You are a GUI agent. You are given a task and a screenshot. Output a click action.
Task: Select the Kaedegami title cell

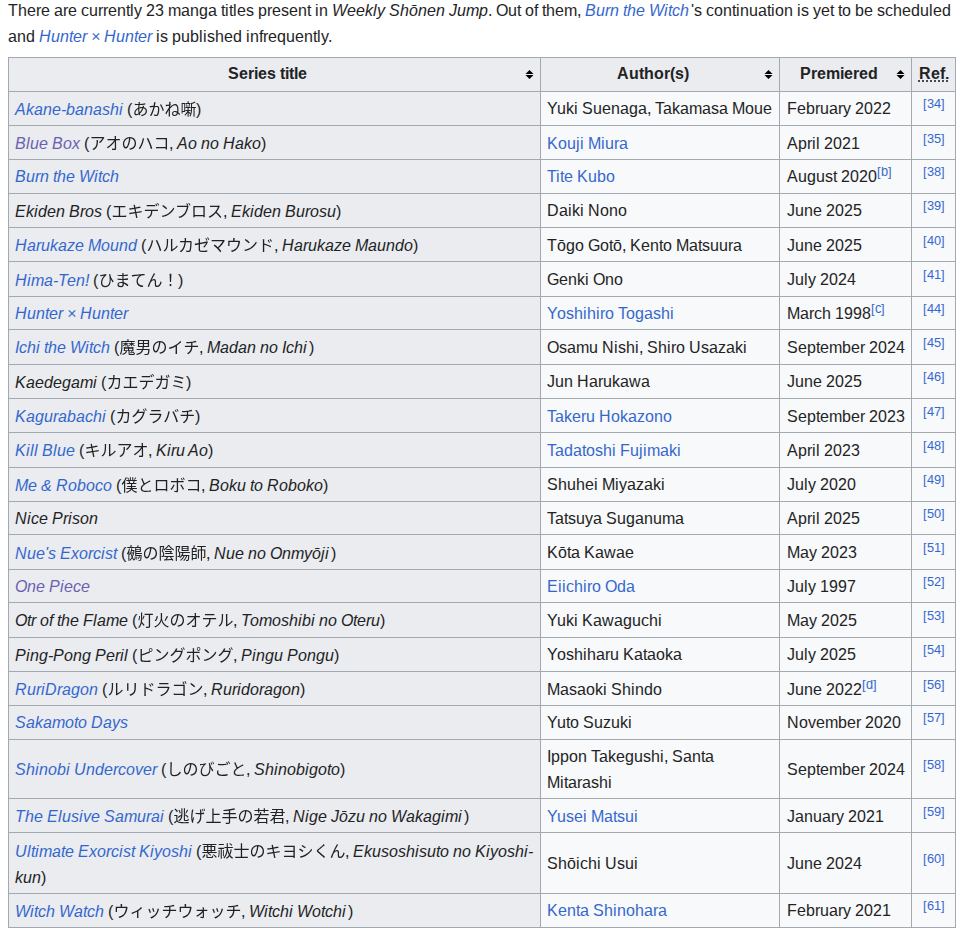274,382
